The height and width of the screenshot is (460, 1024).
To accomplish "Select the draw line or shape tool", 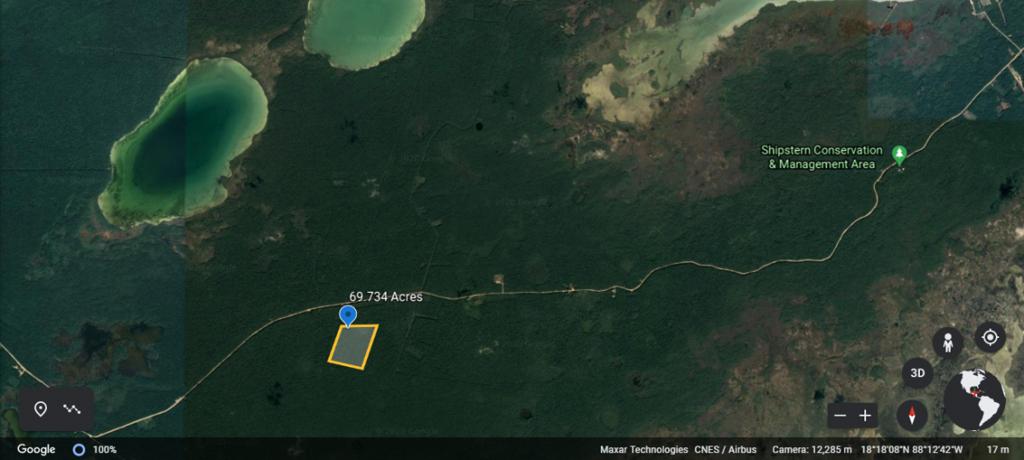I will coord(72,410).
